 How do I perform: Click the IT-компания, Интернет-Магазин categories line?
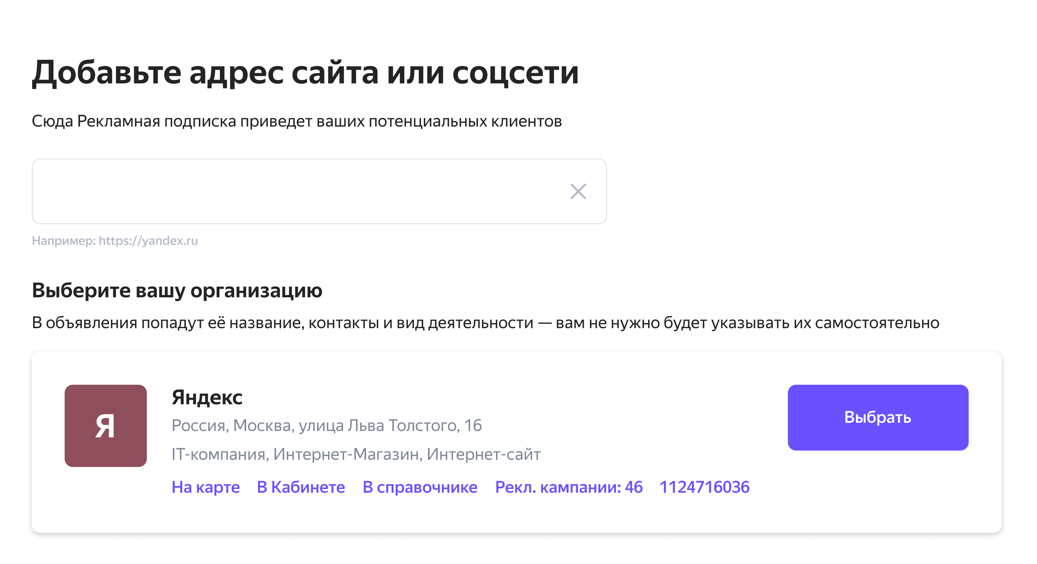coord(356,454)
